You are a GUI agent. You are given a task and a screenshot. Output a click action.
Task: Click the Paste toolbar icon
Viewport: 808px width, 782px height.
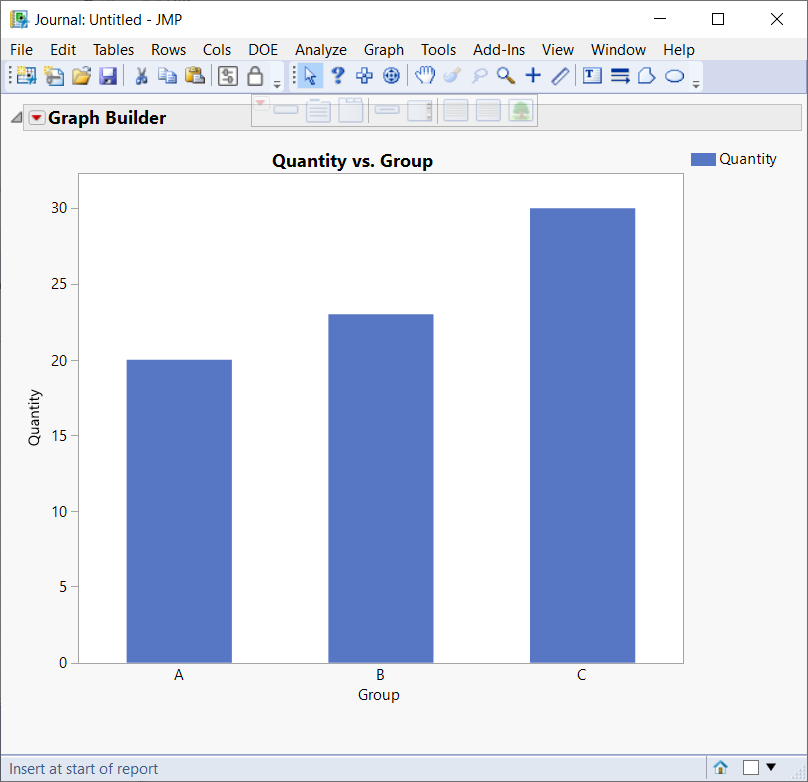click(194, 75)
